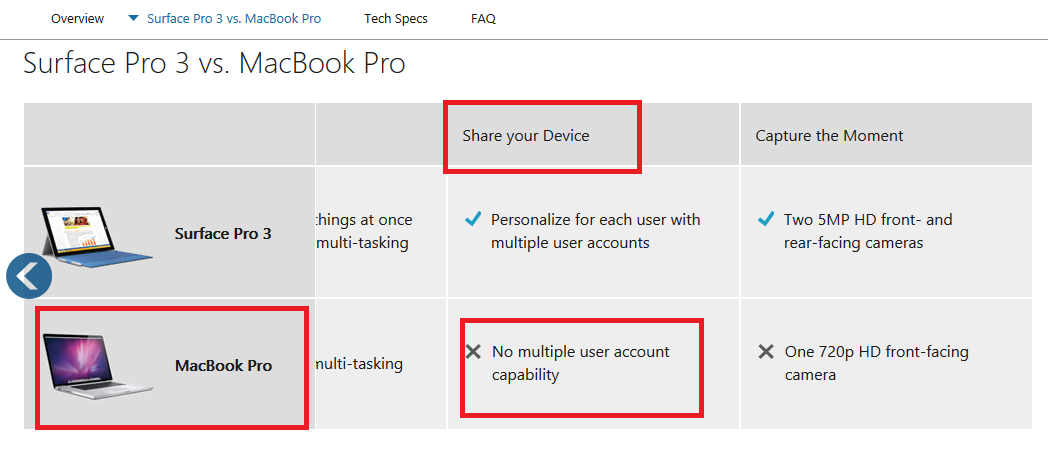Click the MacBook Pro row label

point(223,366)
